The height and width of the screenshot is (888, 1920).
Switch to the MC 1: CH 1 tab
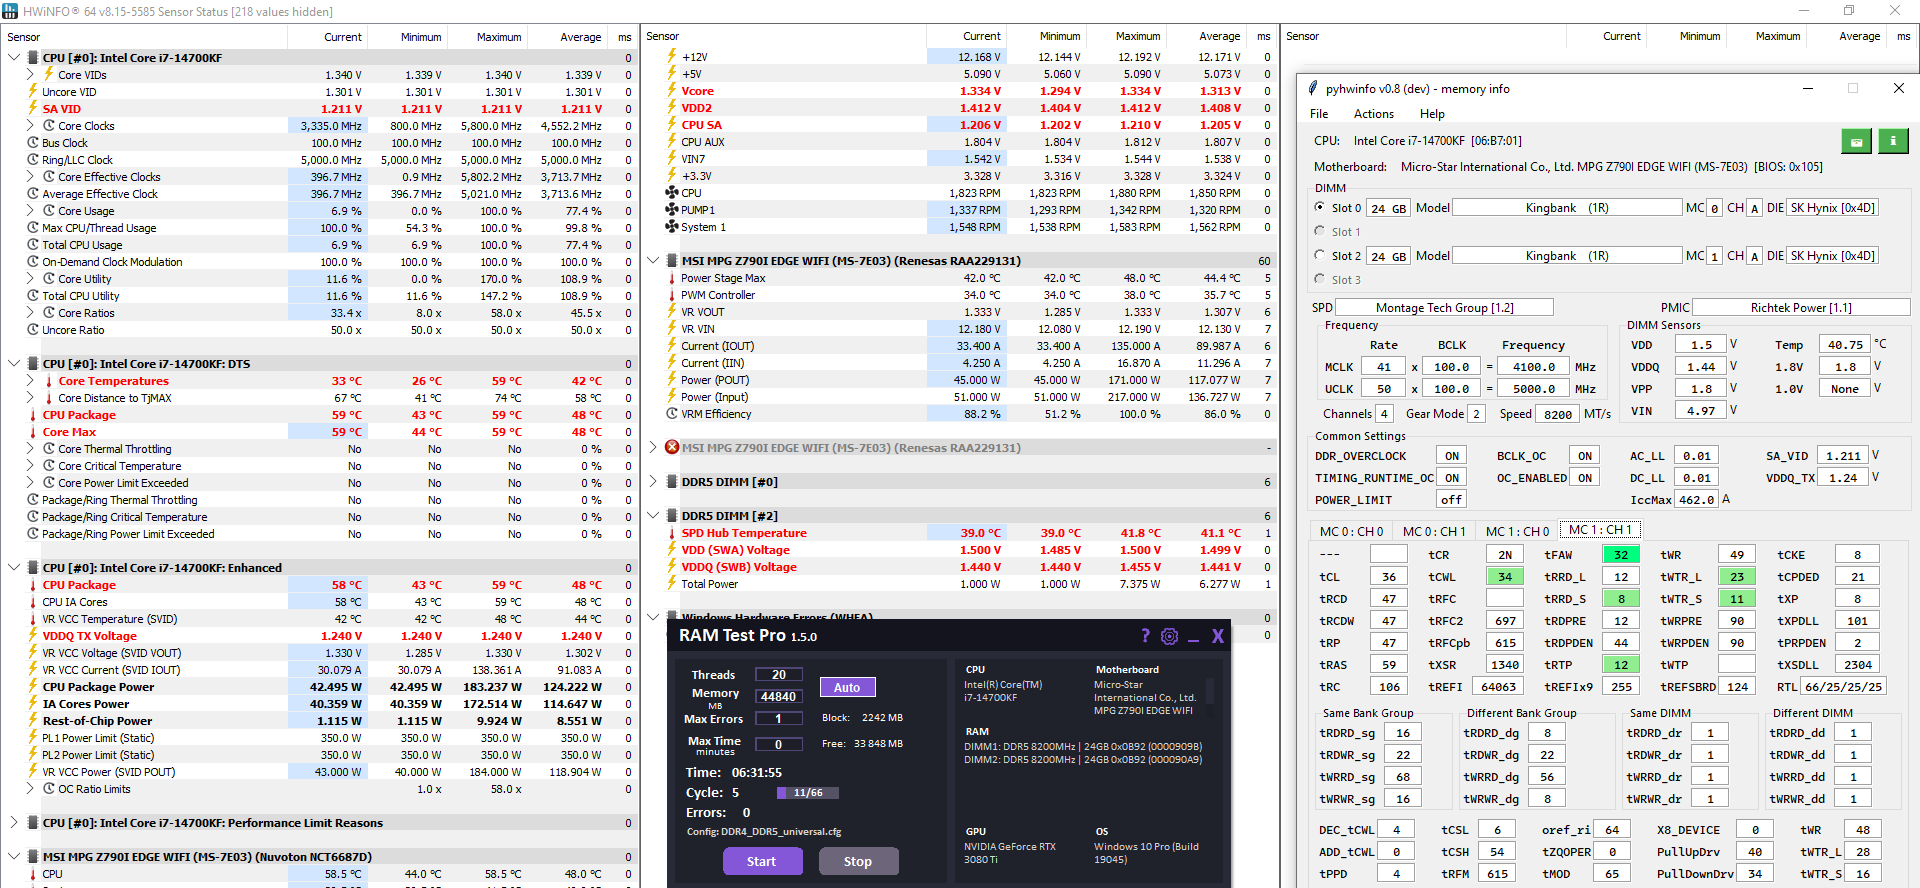(1600, 530)
